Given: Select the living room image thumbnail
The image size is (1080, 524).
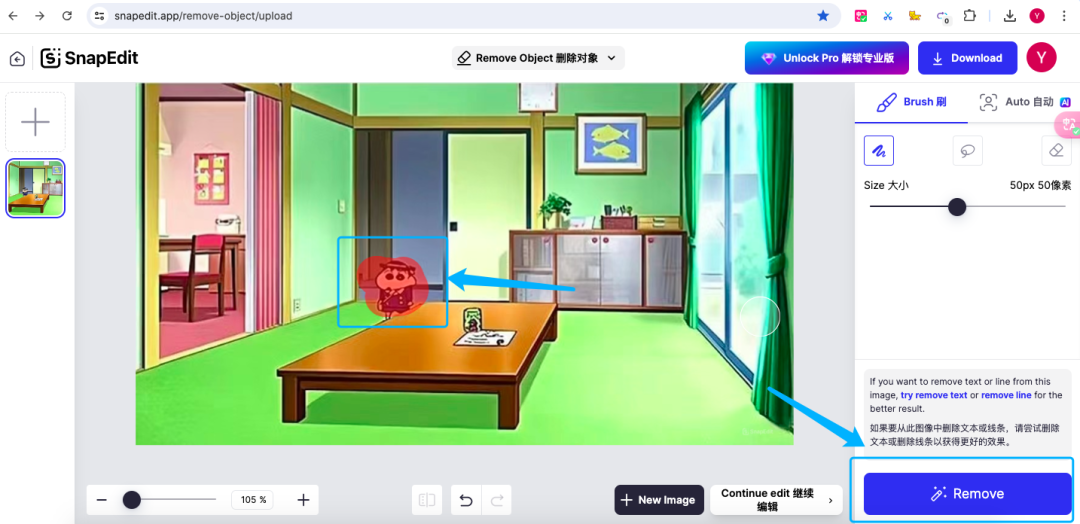Looking at the screenshot, I should [35, 188].
